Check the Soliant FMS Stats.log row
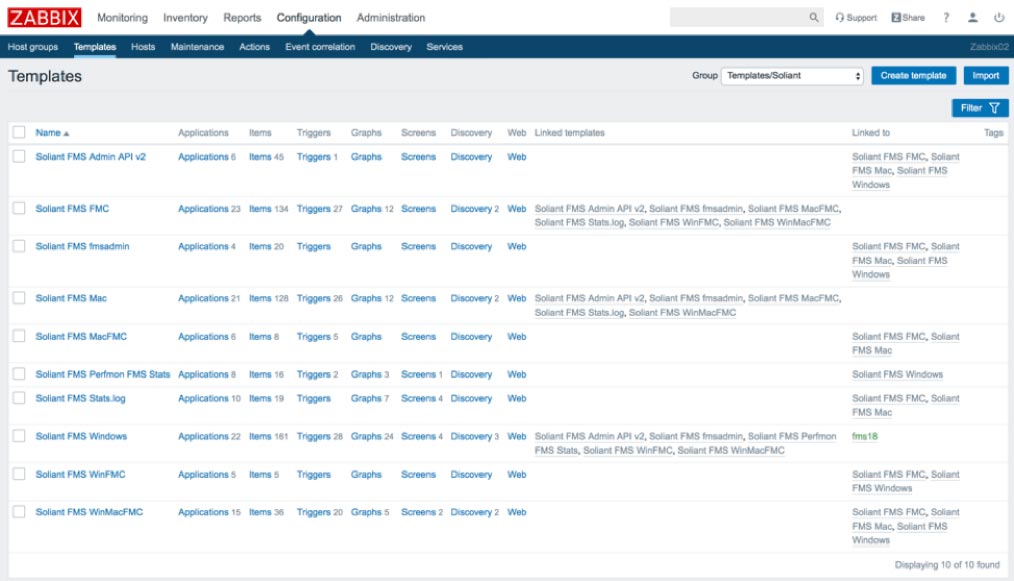The width and height of the screenshot is (1014, 581). [19, 397]
